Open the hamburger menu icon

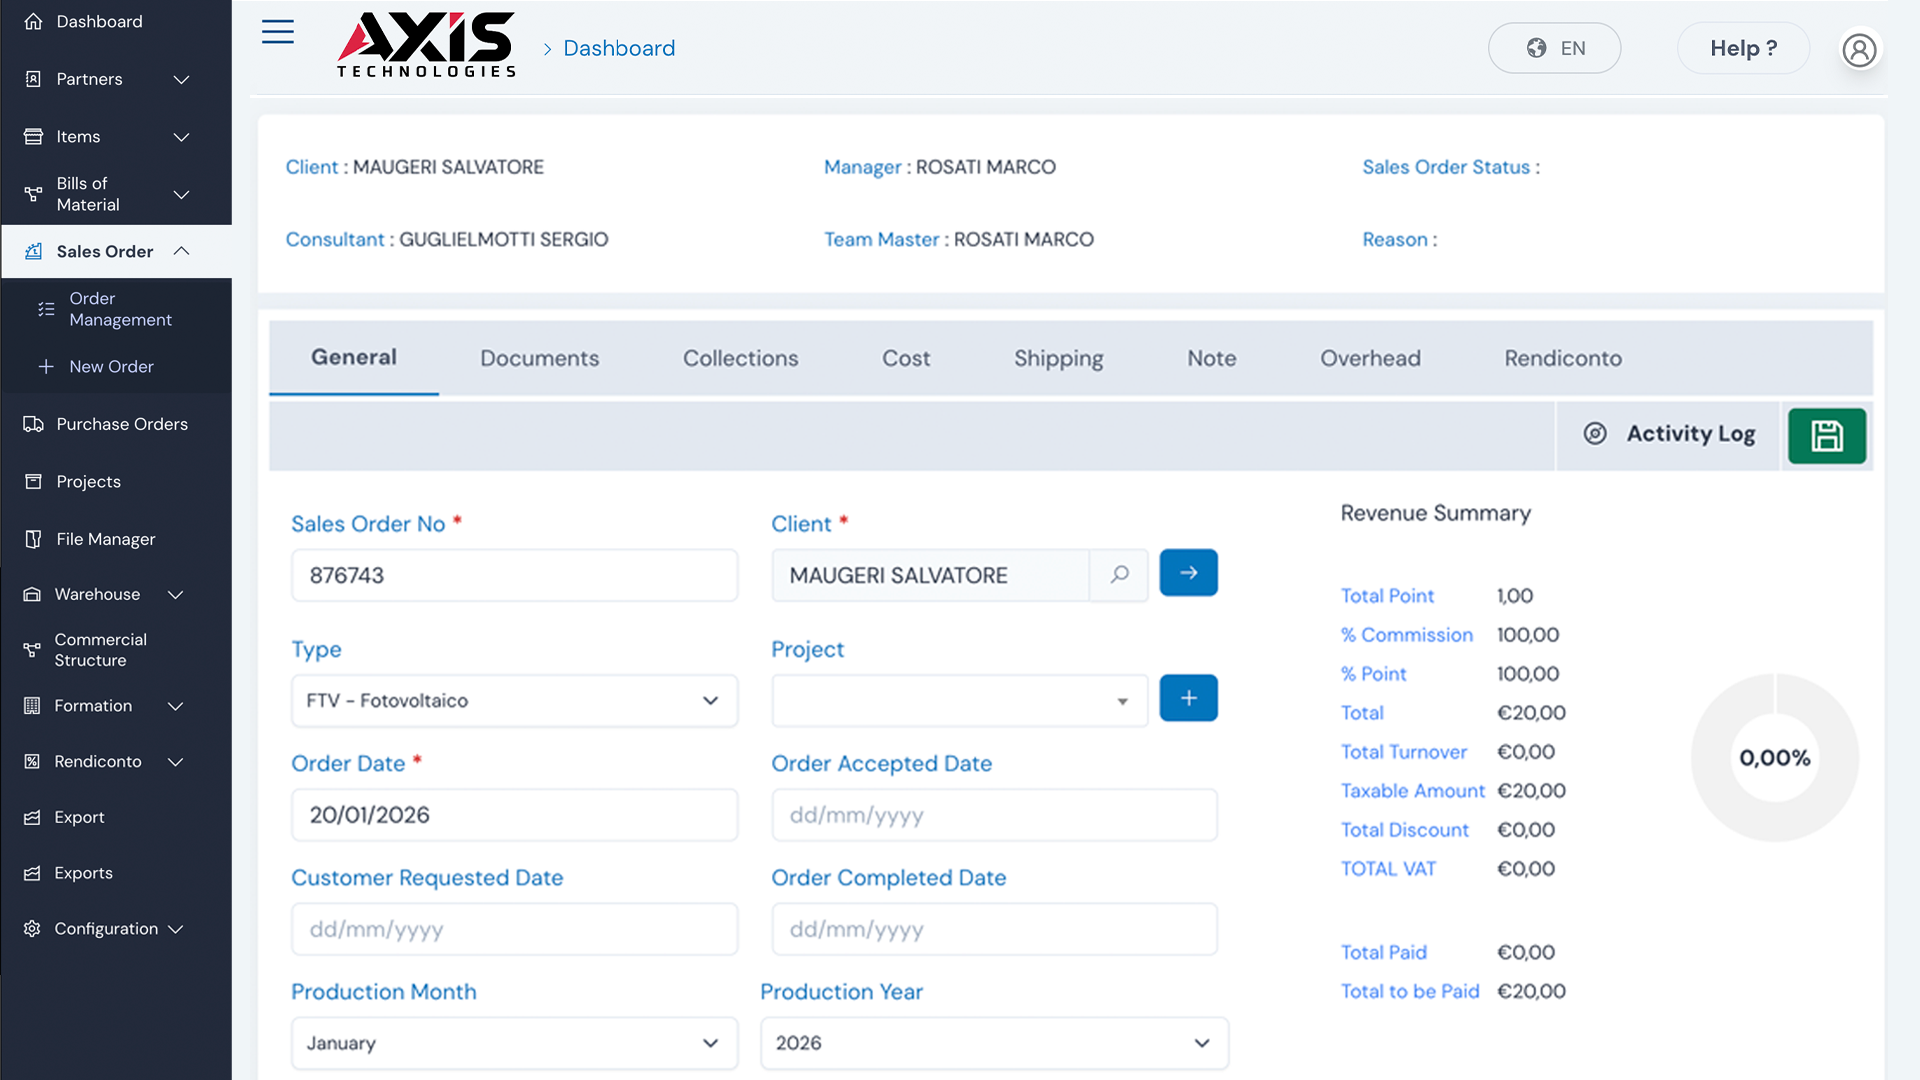pyautogui.click(x=278, y=32)
